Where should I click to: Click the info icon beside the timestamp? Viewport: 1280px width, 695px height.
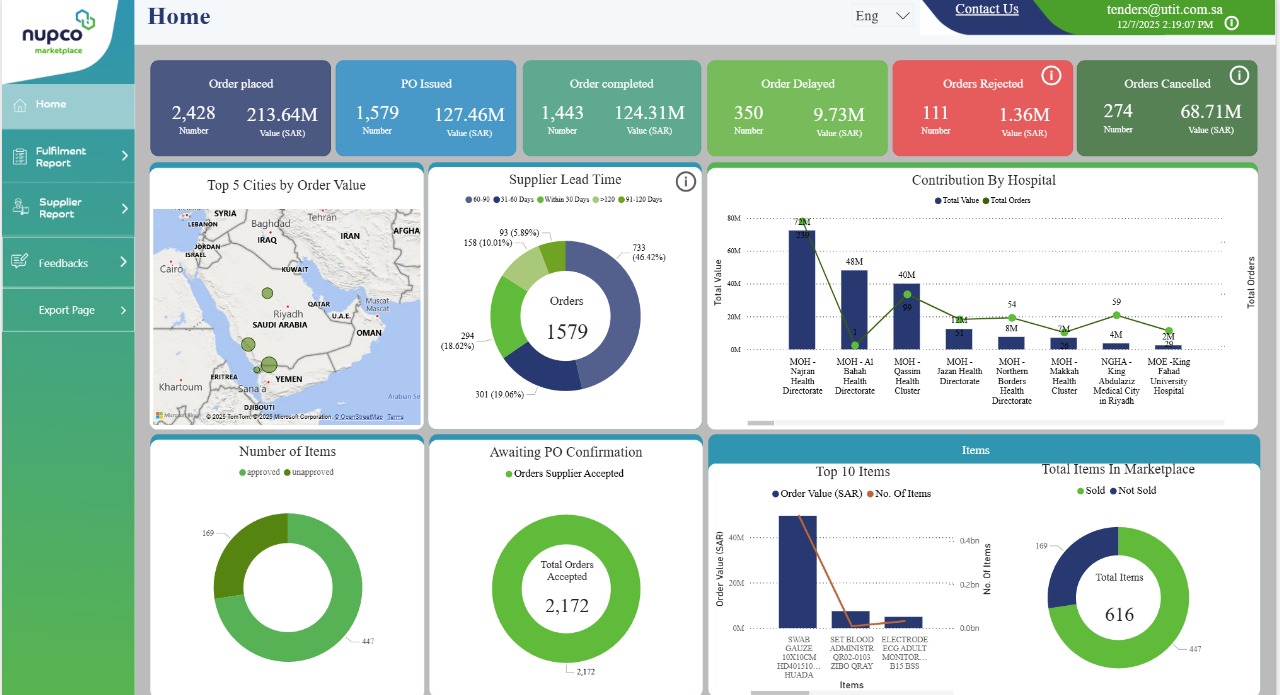tap(1231, 23)
